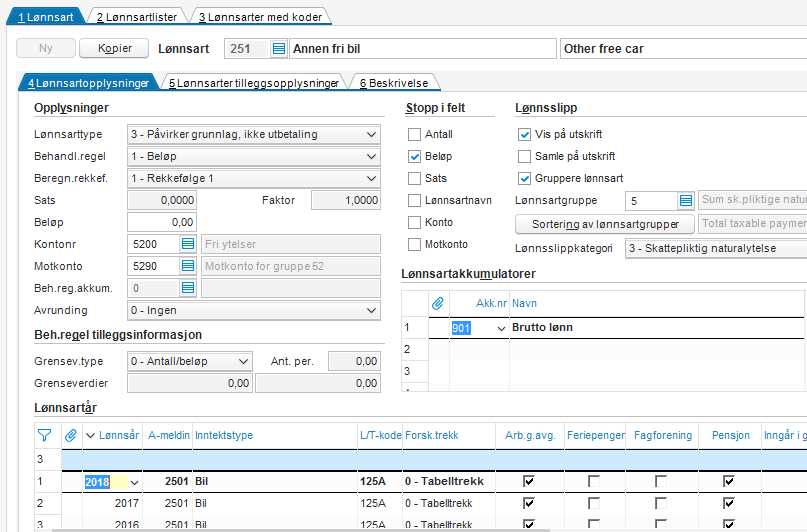This screenshot has height=532, width=807.
Task: Click Sortering av lønnsartgrupper button
Action: tap(605, 224)
